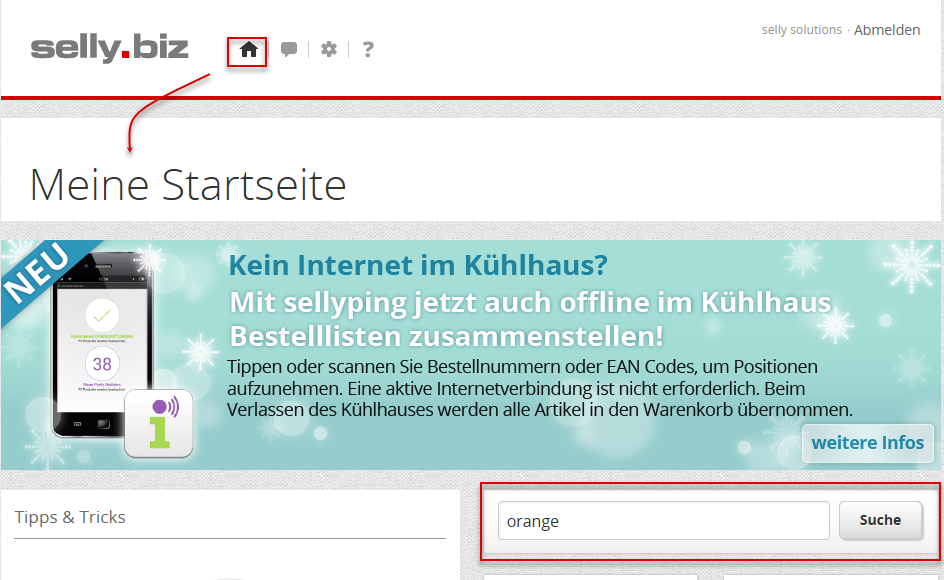The height and width of the screenshot is (580, 944).
Task: Click the Tipps & Tricks heading
Action: point(70,517)
